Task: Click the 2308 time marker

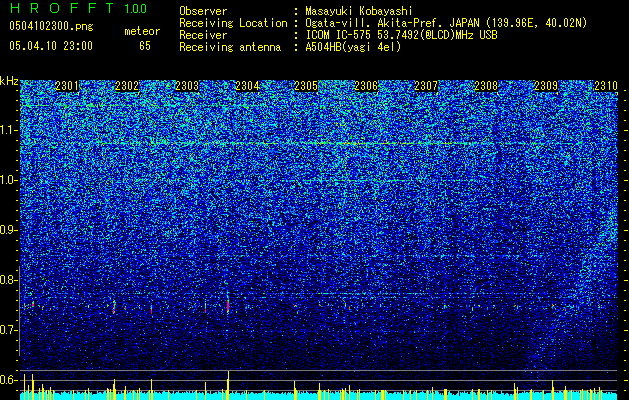Action: [486, 86]
